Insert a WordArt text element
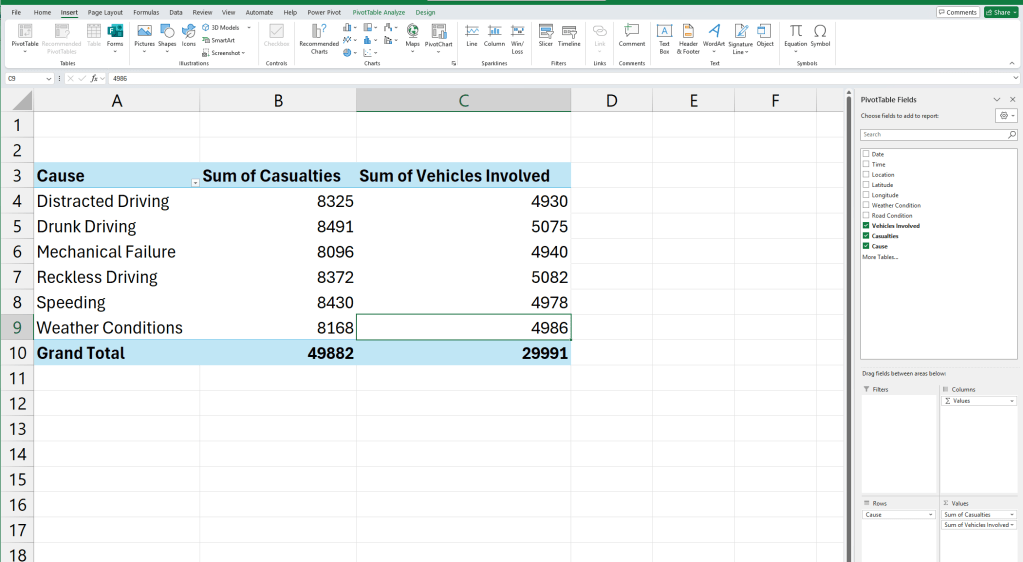1023x562 pixels. [x=713, y=35]
